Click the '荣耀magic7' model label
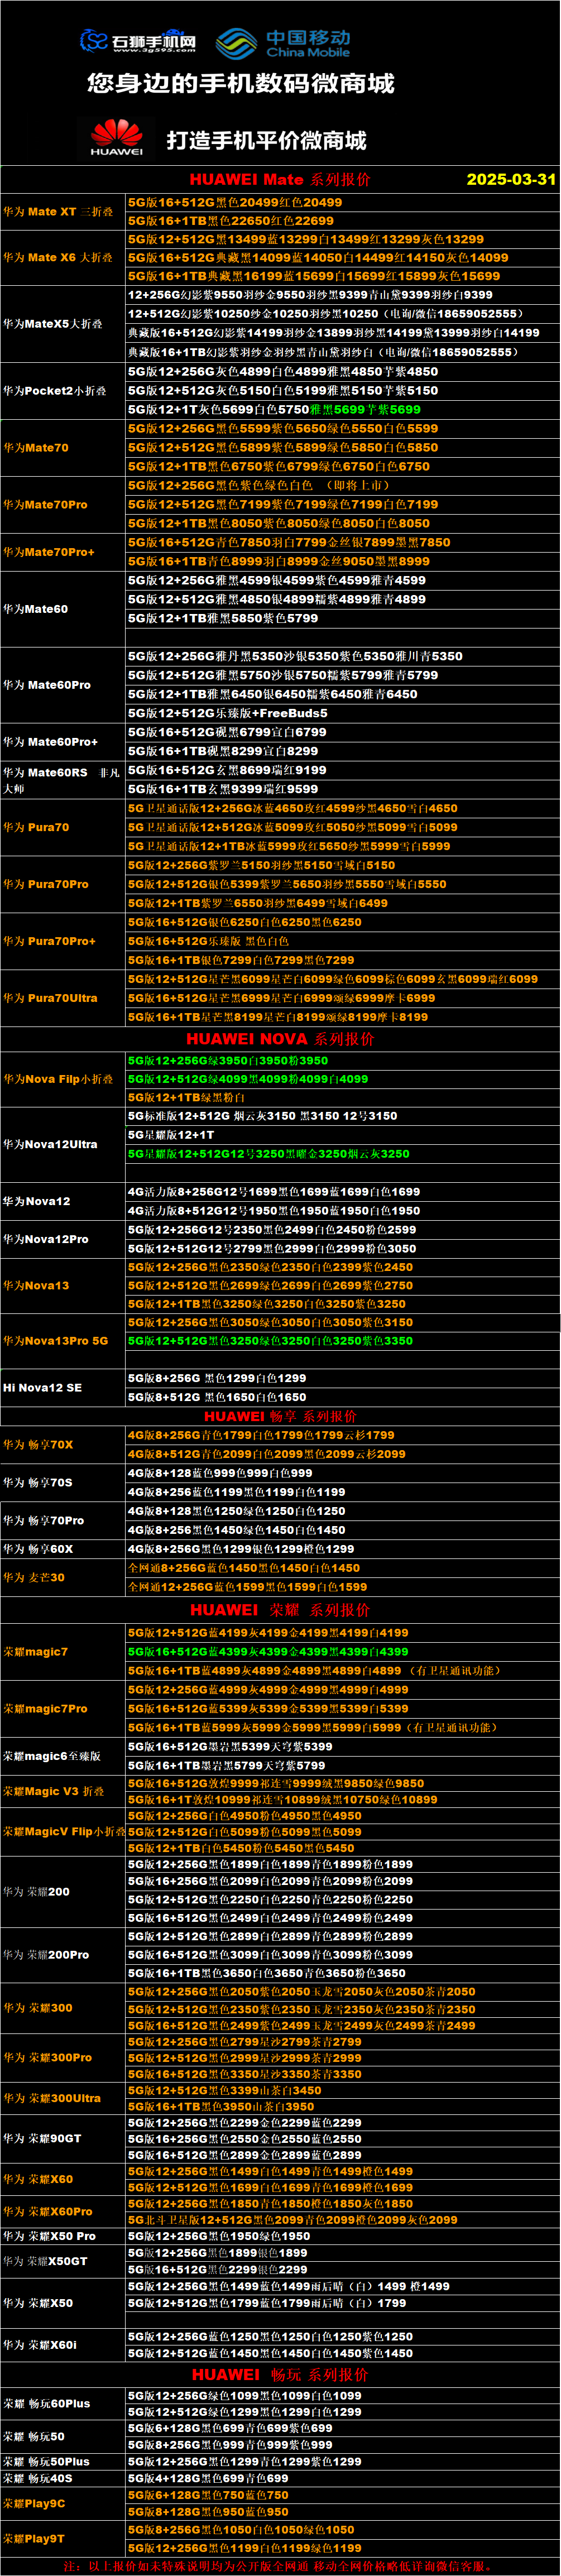The image size is (561, 2576). (x=36, y=1652)
